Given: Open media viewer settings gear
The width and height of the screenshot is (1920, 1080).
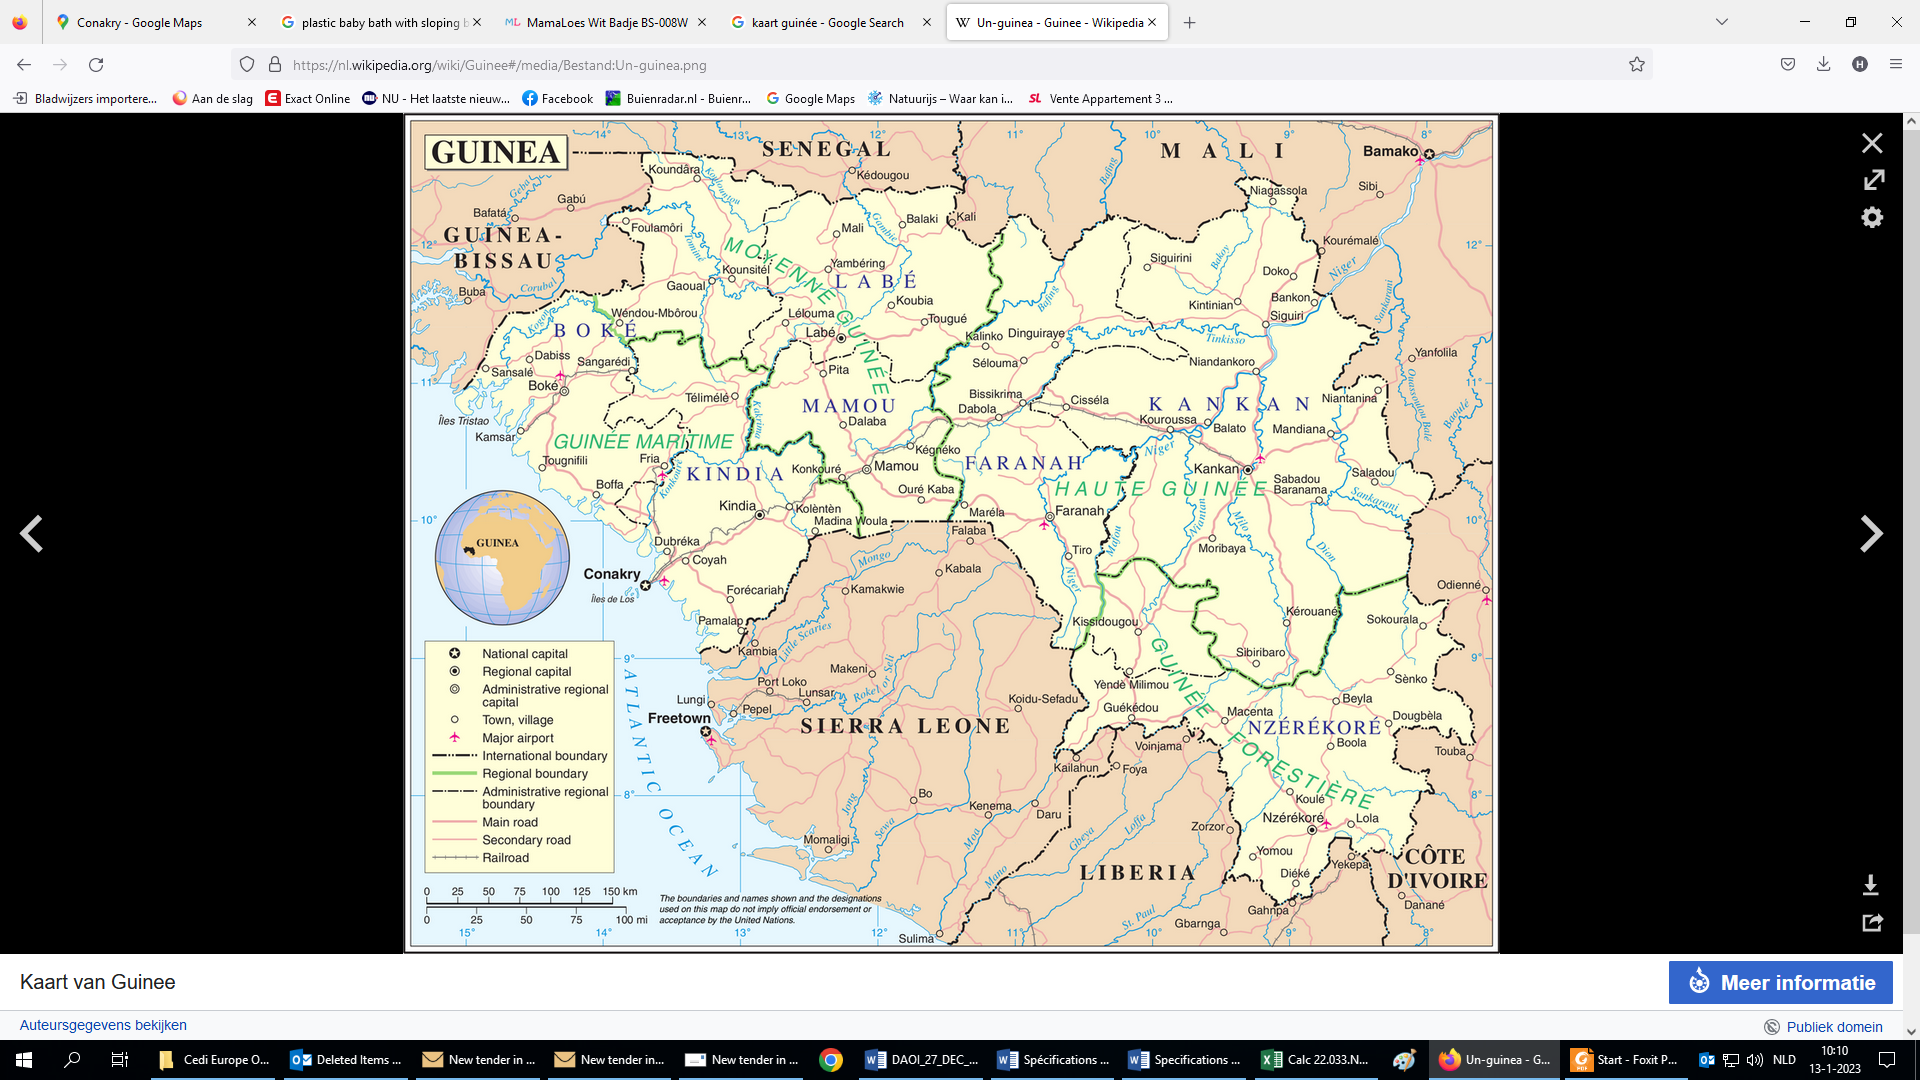Looking at the screenshot, I should tap(1872, 218).
